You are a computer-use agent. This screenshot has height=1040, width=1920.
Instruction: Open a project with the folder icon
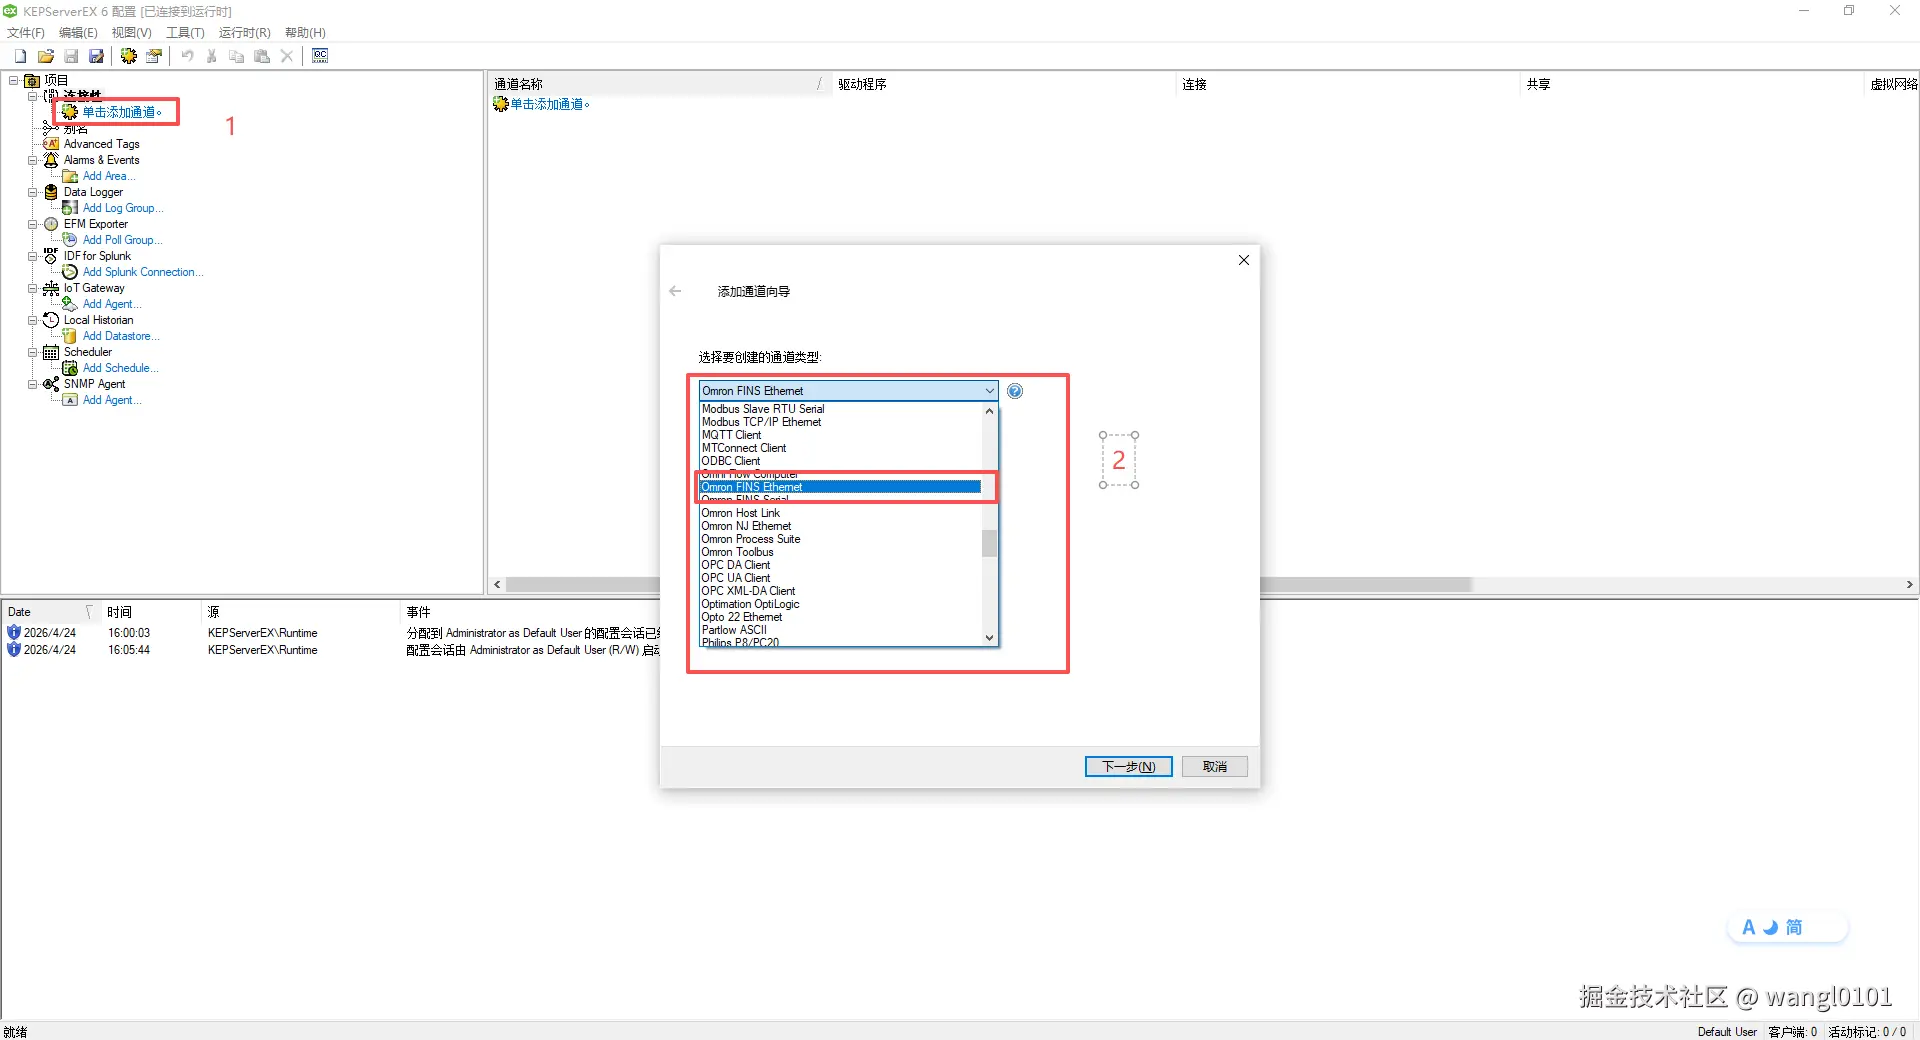pos(46,56)
